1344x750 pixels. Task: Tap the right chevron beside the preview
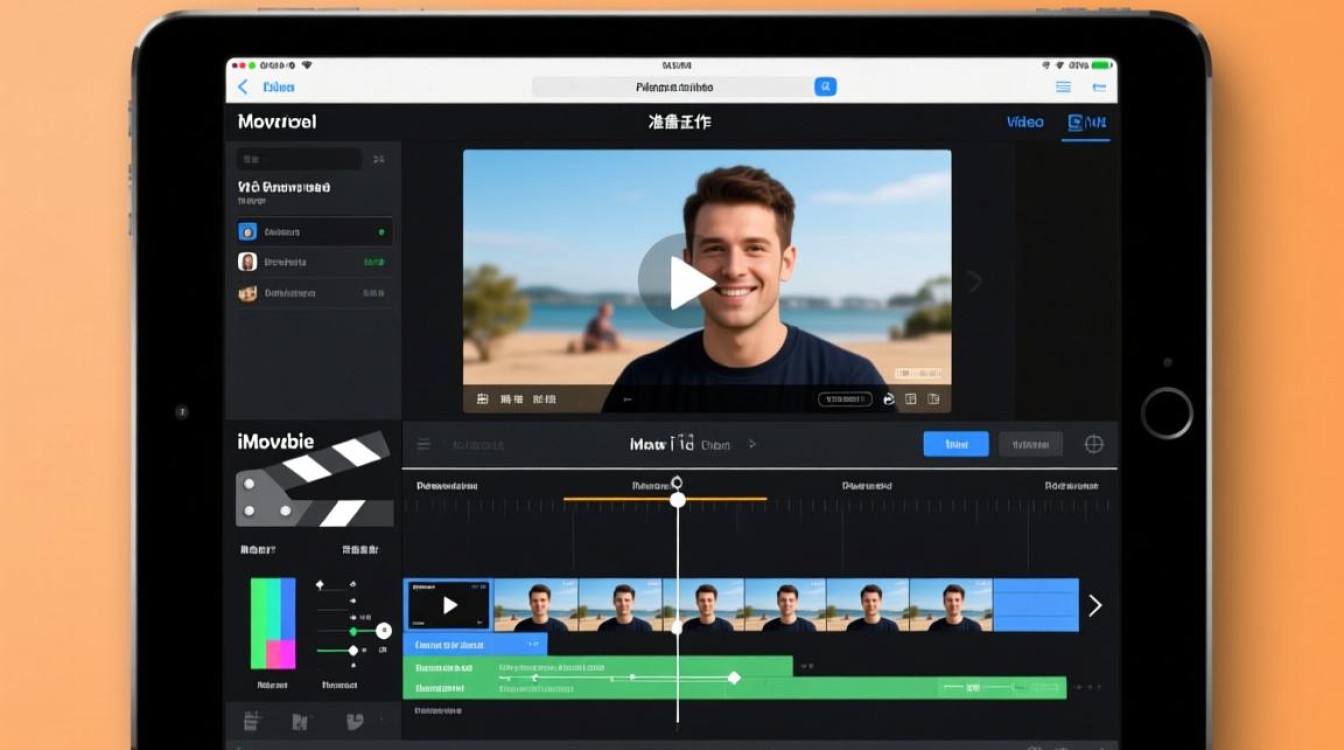975,282
